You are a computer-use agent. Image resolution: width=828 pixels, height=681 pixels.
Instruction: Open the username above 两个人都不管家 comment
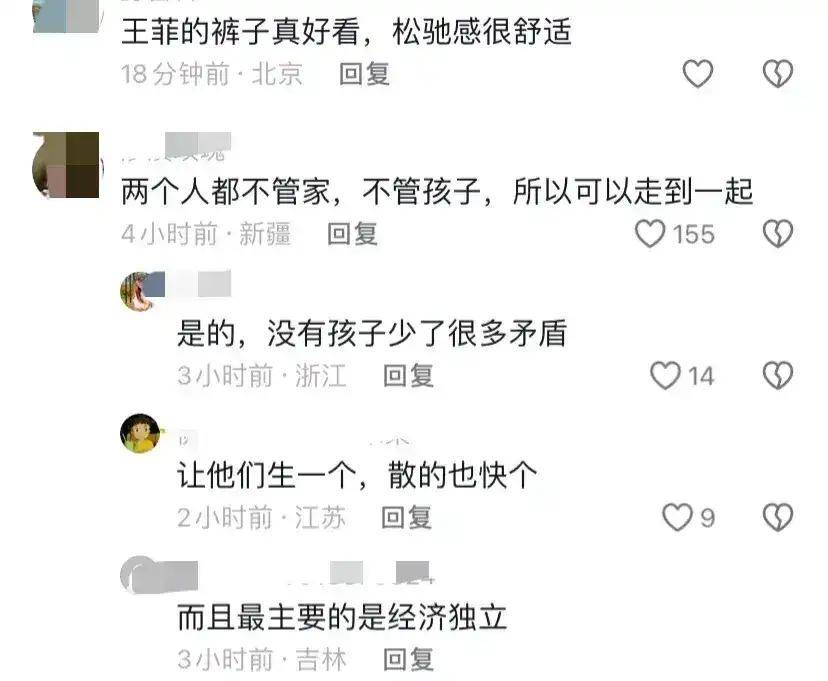click(175, 148)
